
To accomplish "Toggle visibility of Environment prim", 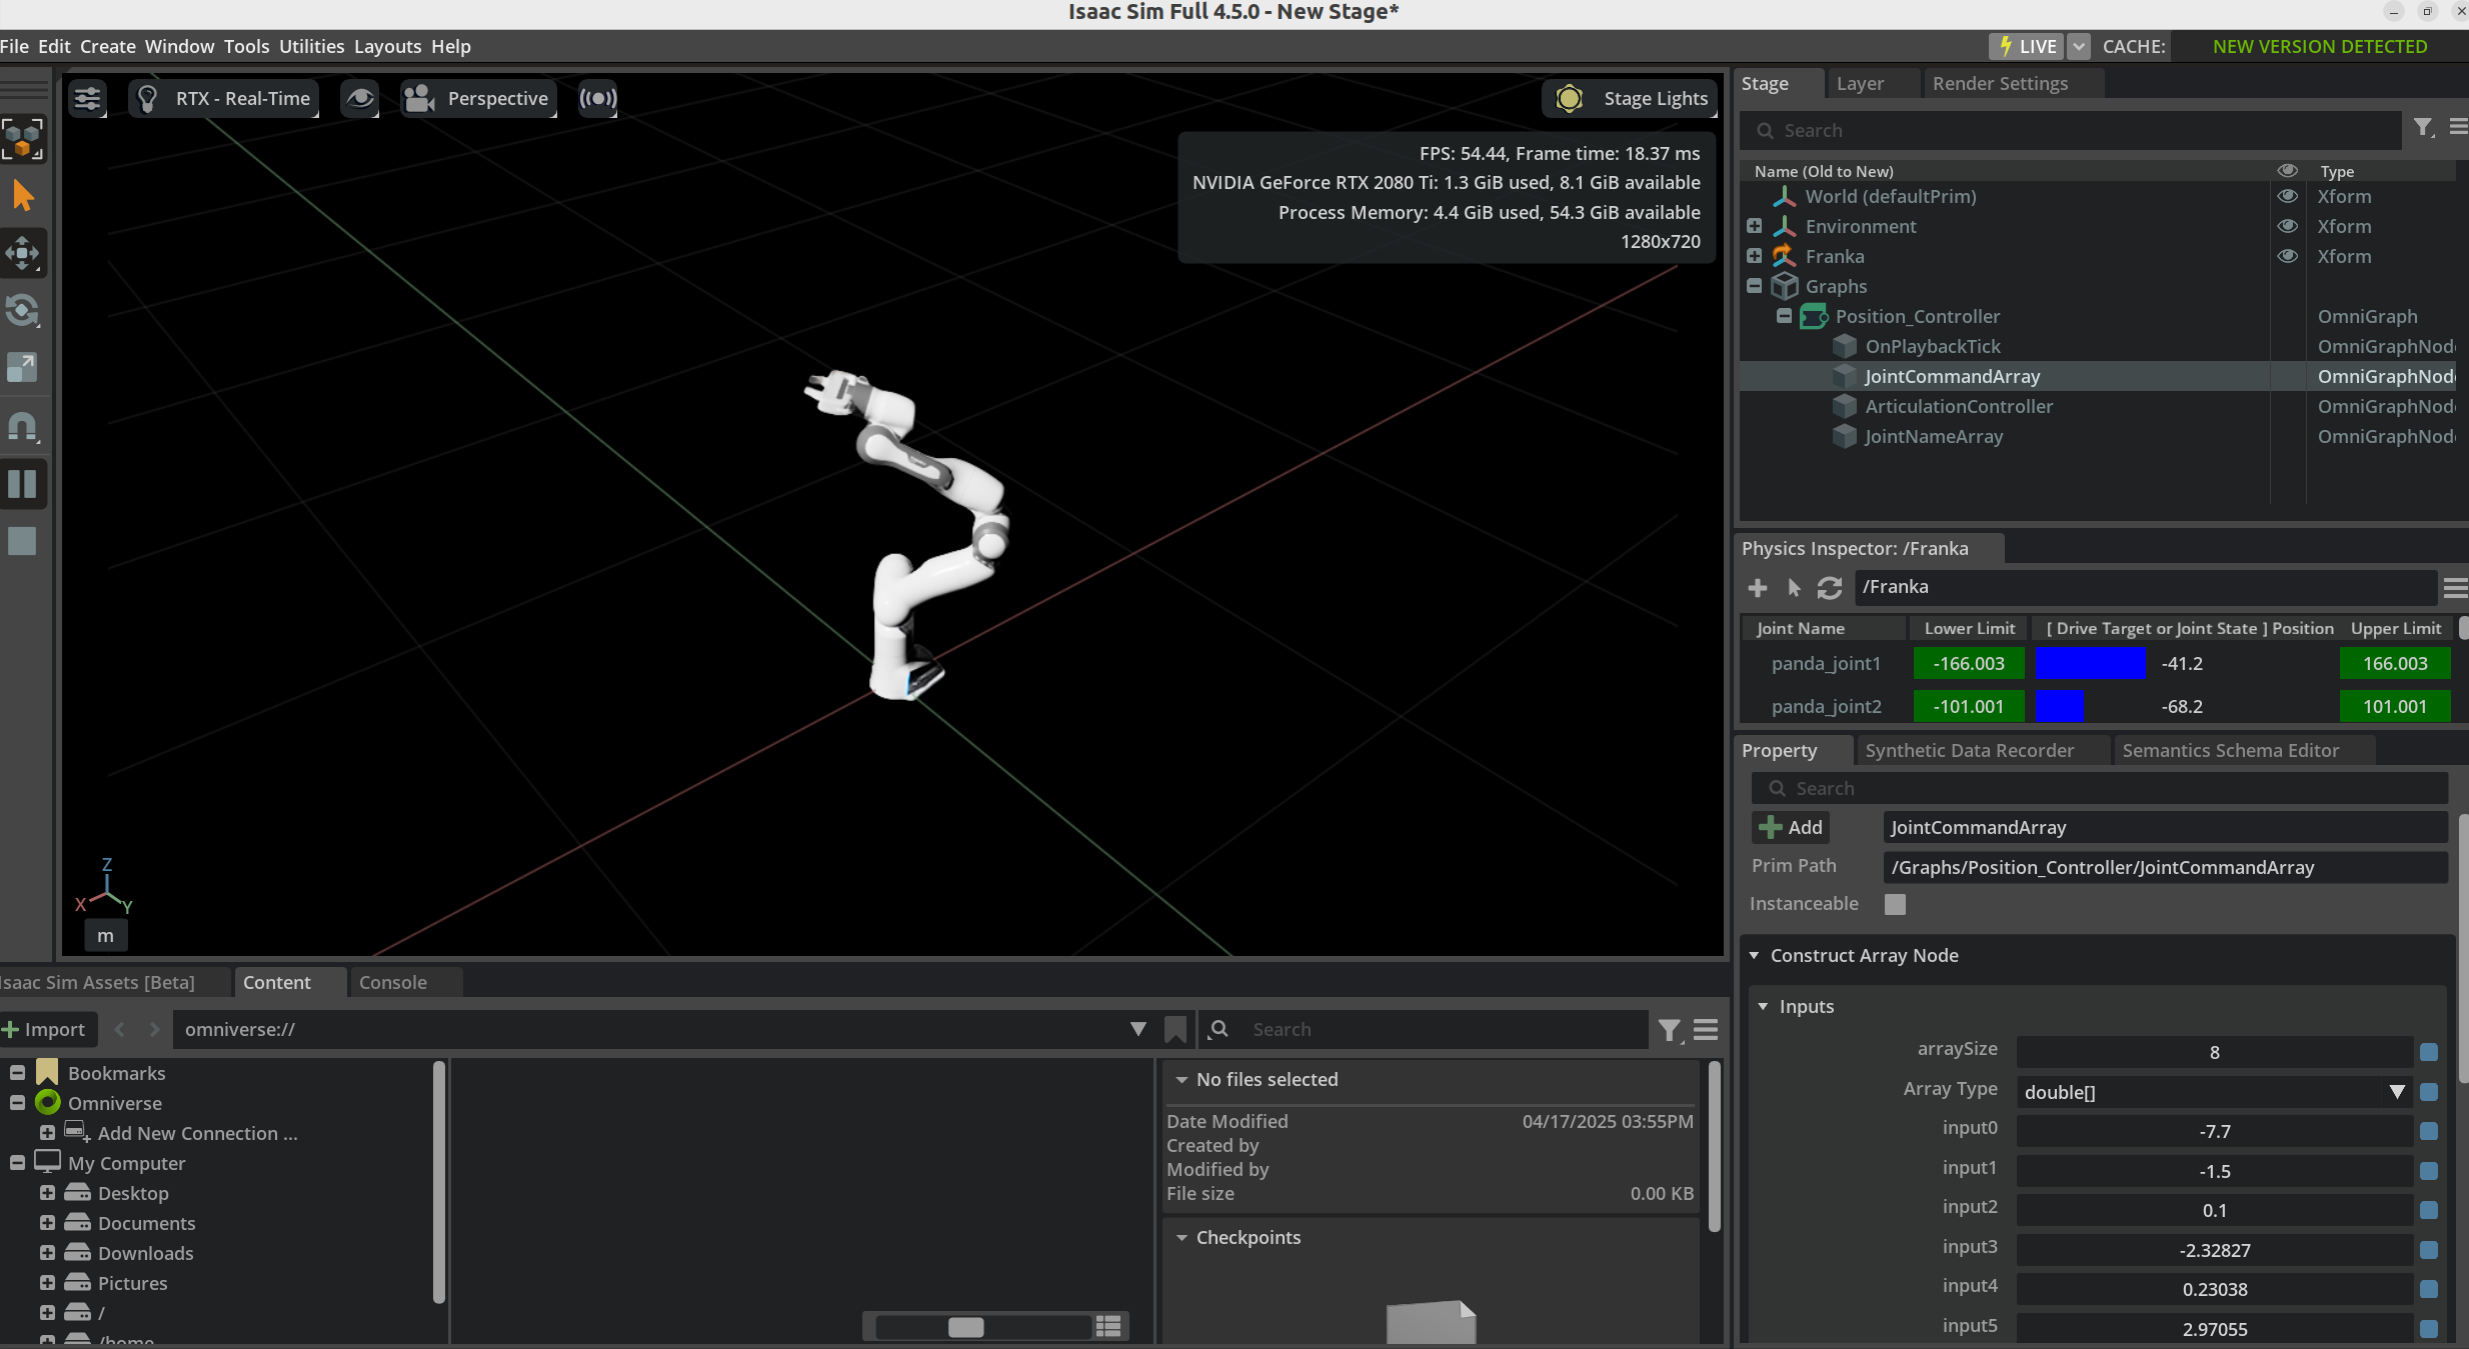I will (2287, 226).
